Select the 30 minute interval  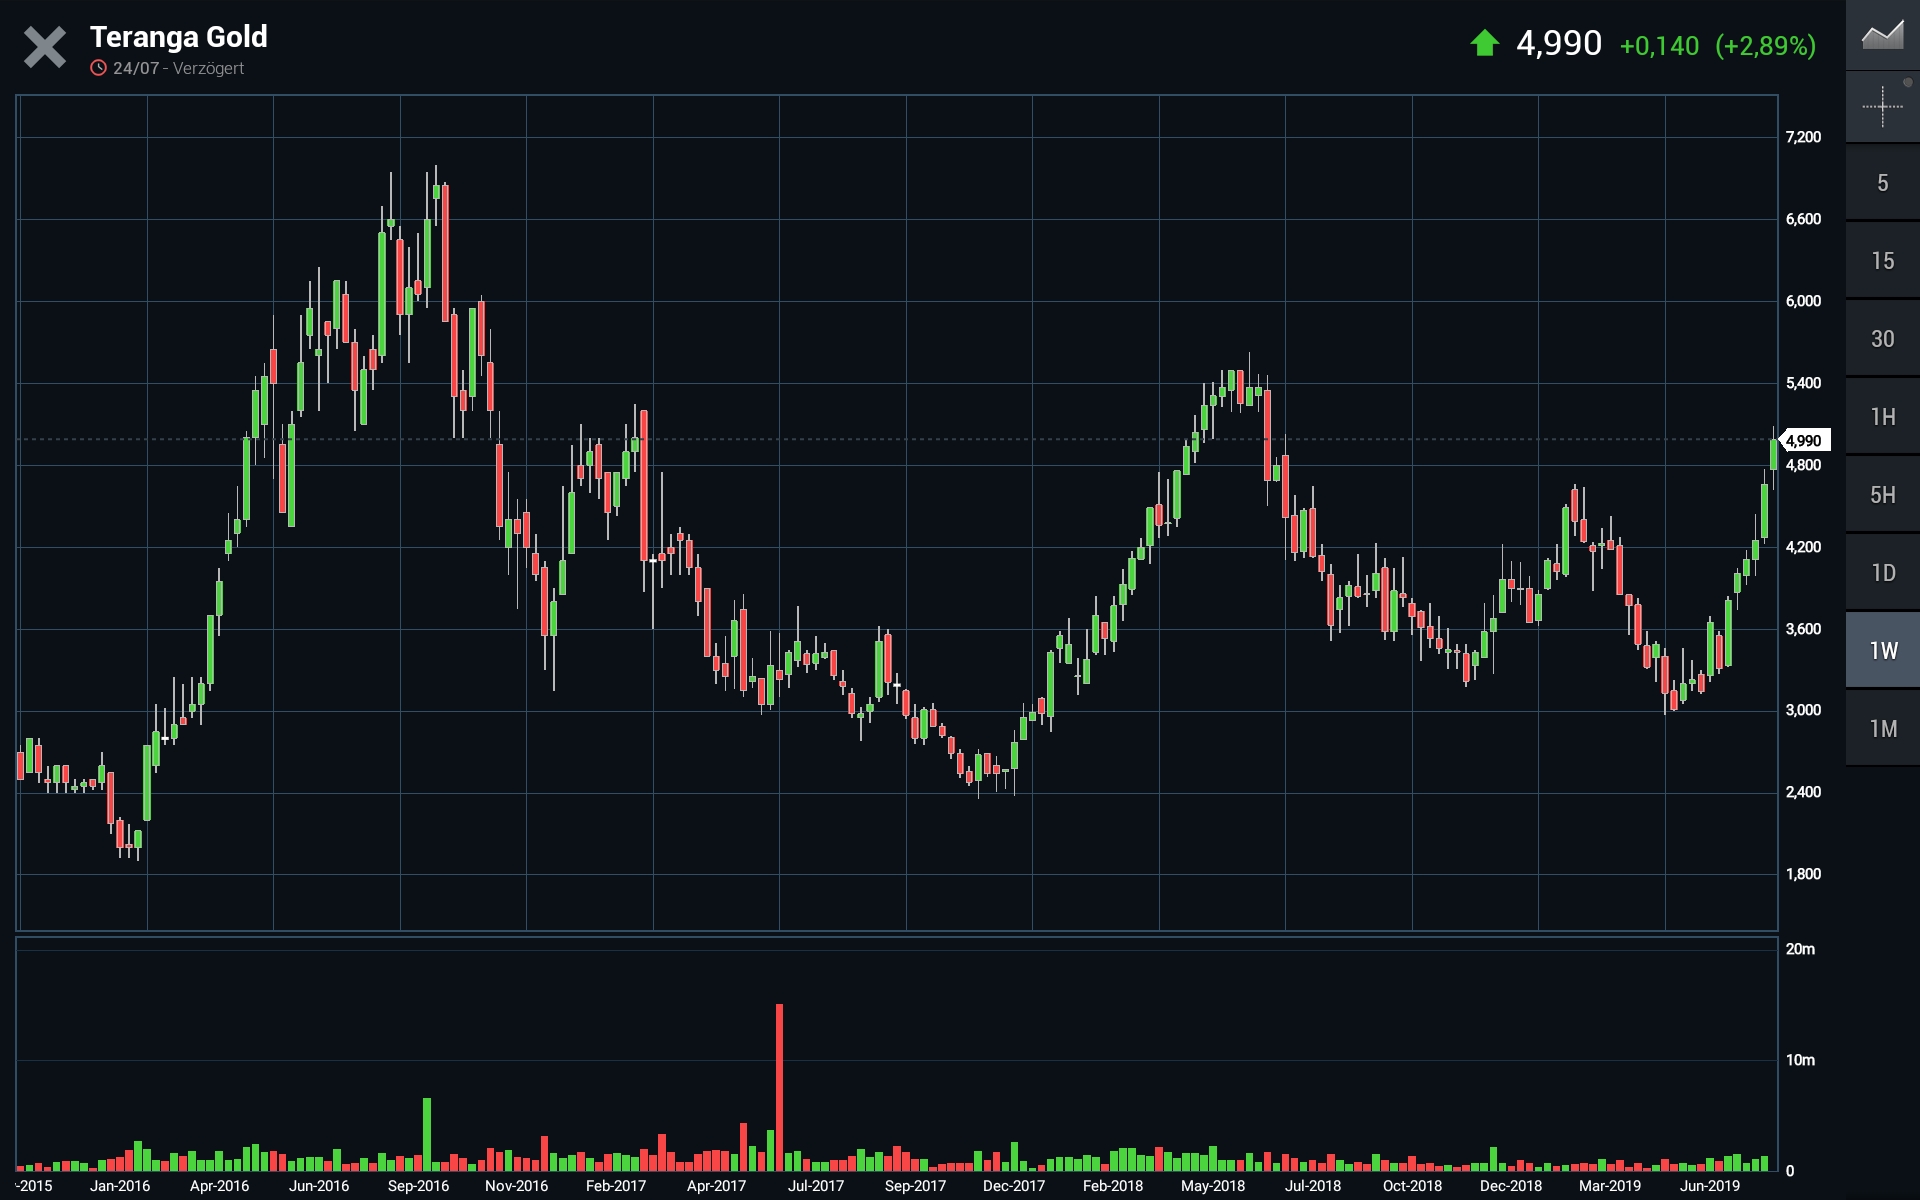coord(1882,339)
